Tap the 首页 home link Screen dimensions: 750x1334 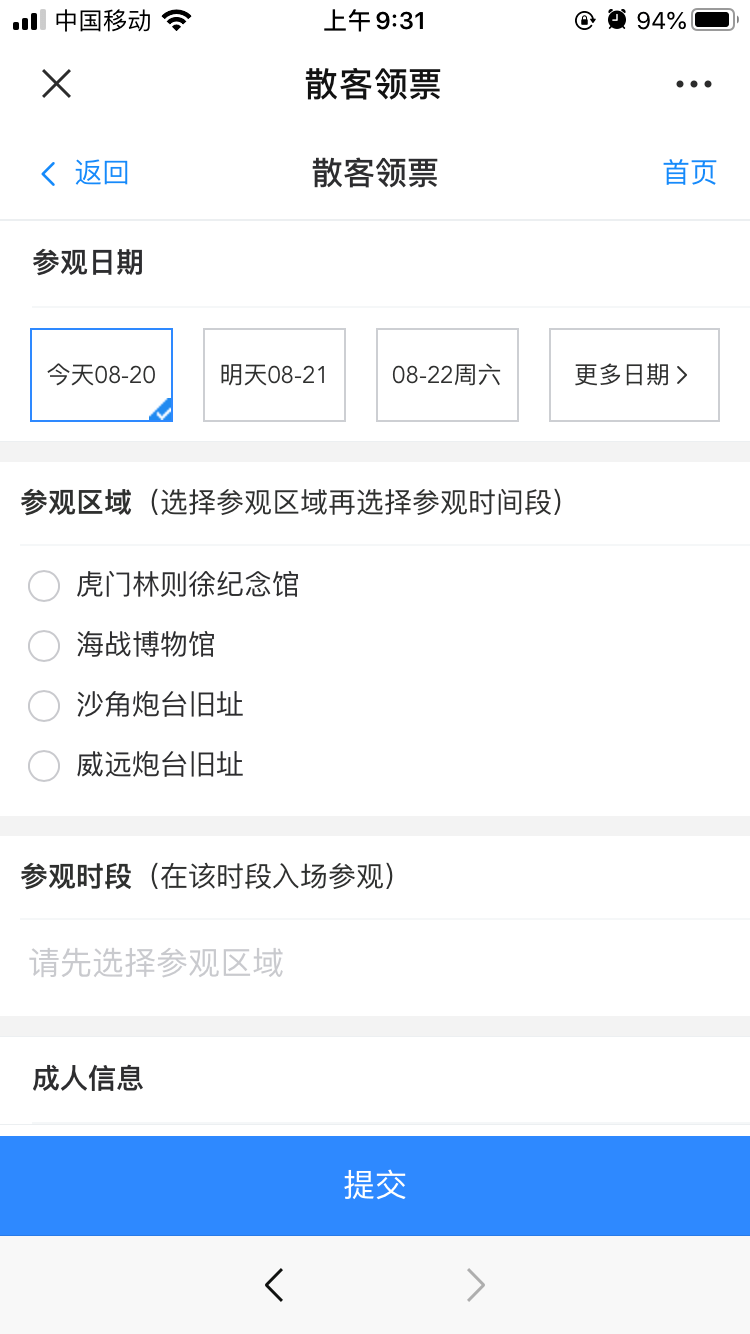[x=690, y=173]
